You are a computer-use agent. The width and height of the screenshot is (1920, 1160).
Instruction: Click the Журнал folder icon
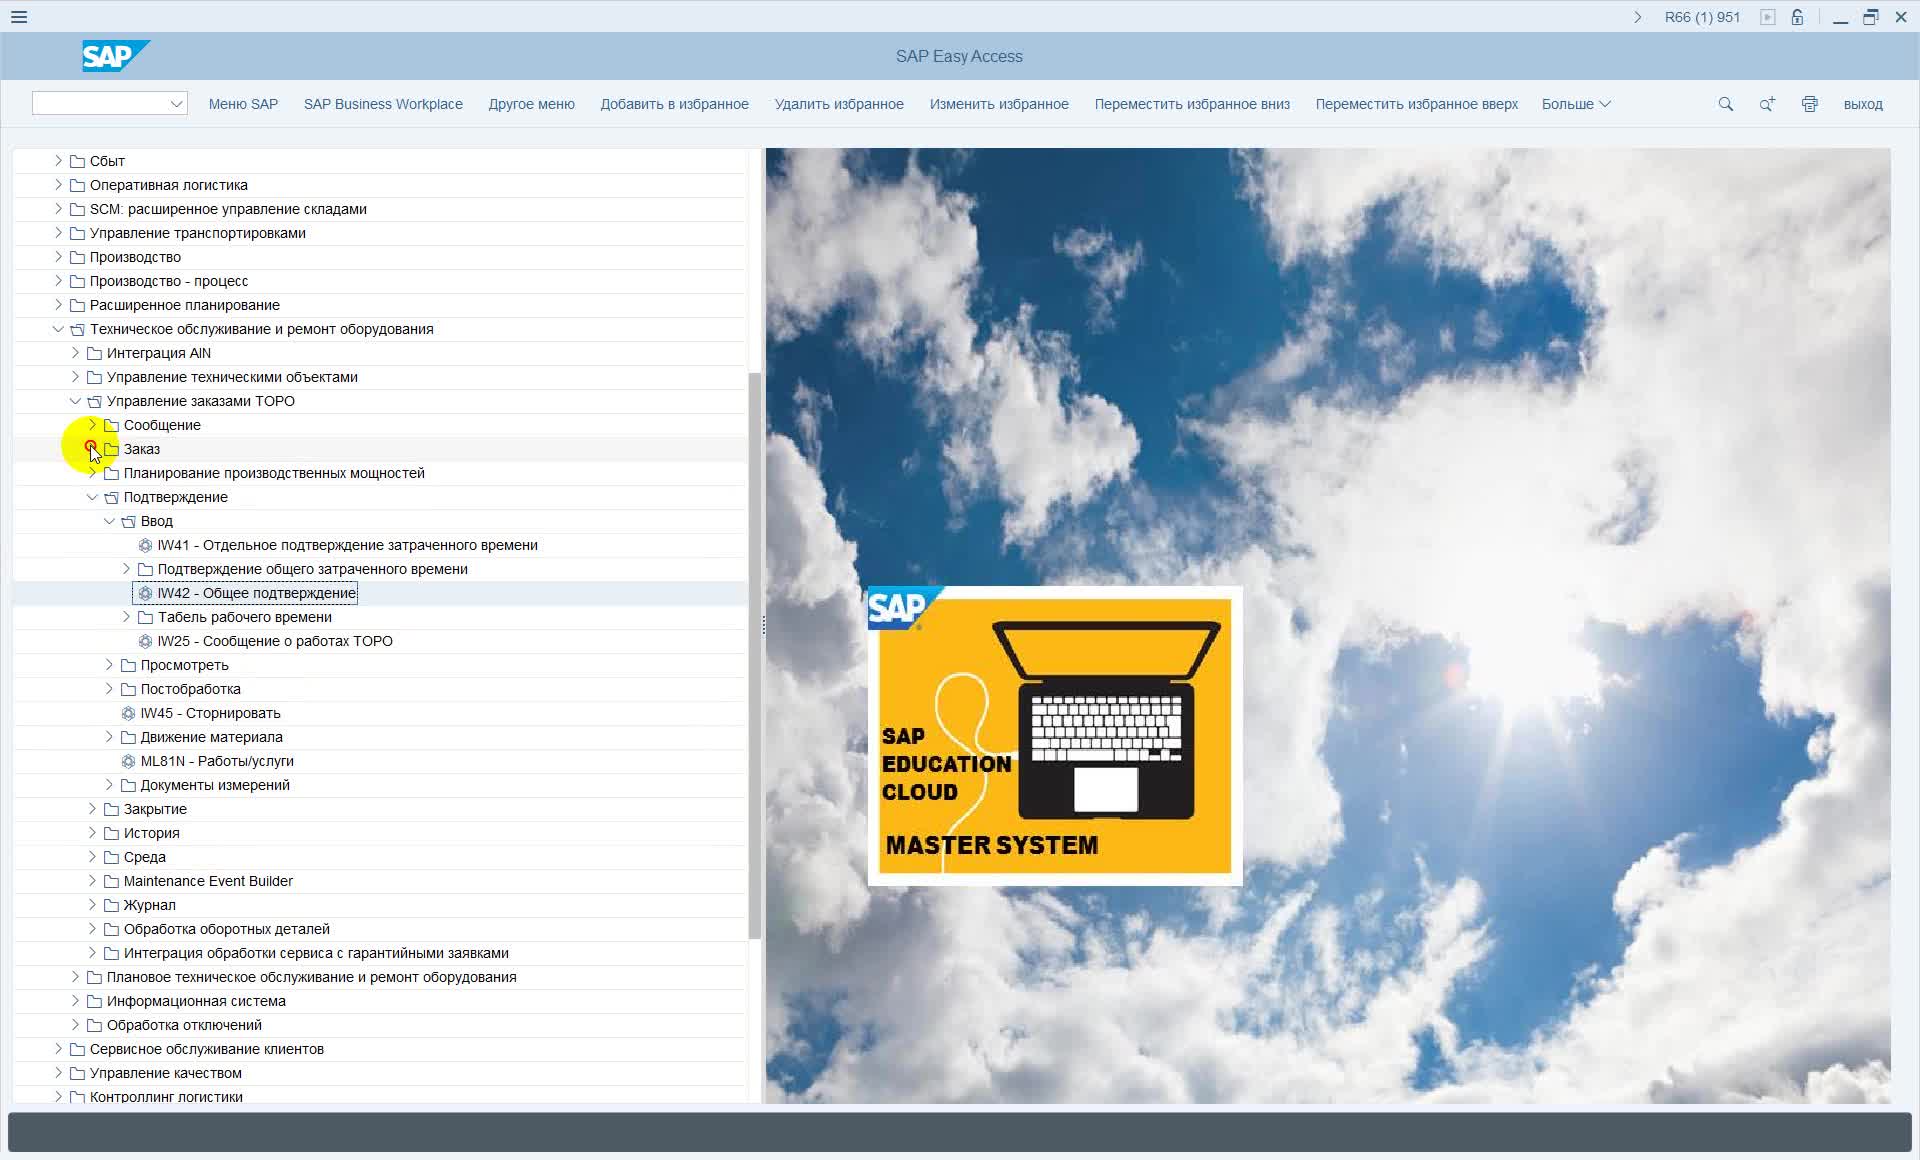pos(111,905)
